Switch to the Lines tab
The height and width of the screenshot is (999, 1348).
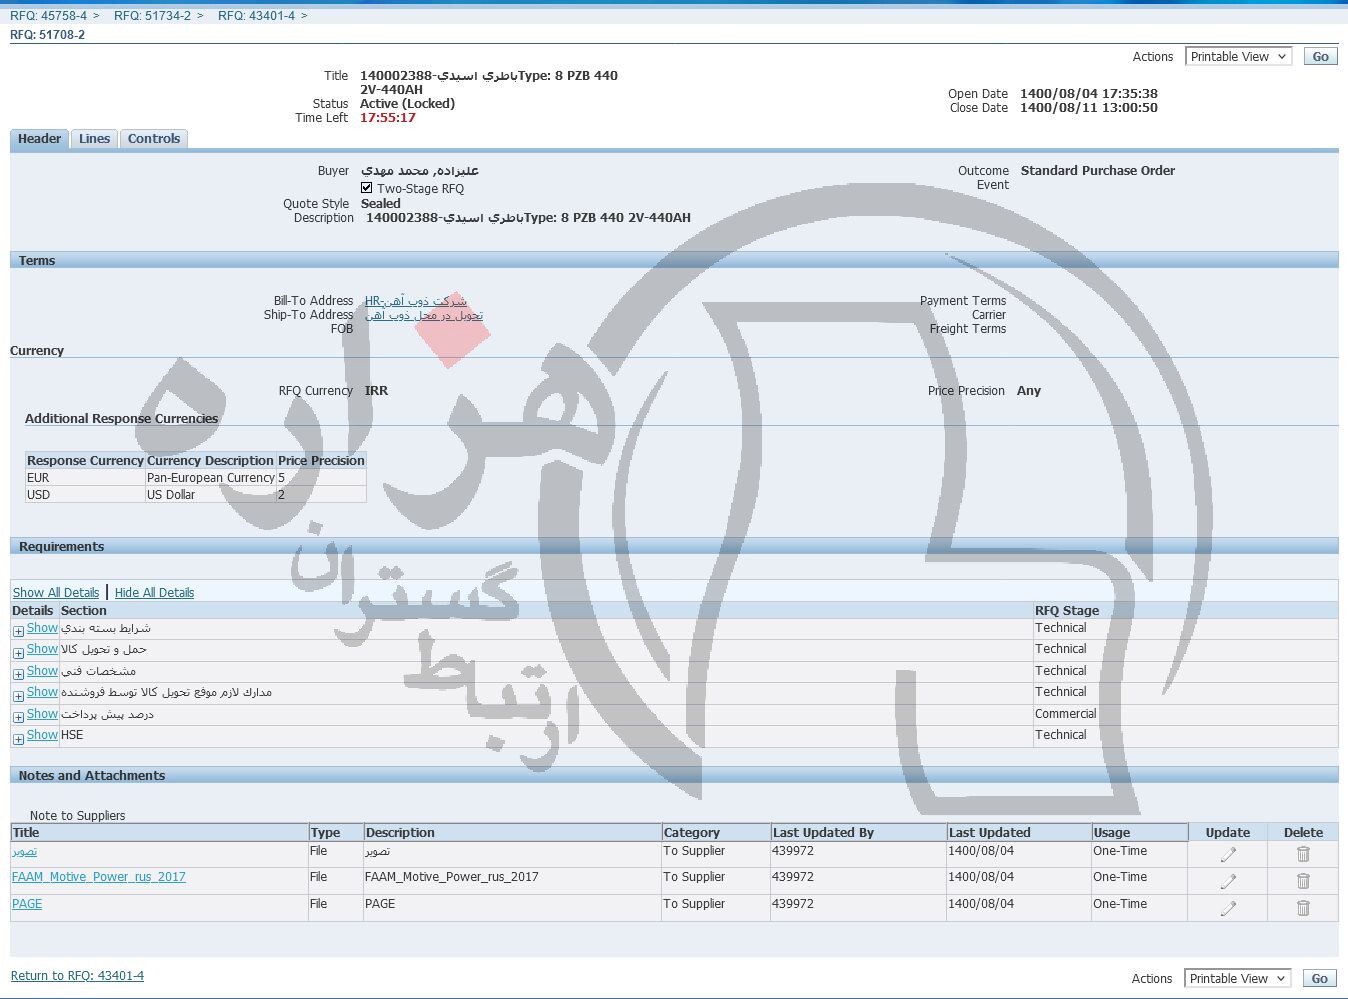point(94,139)
